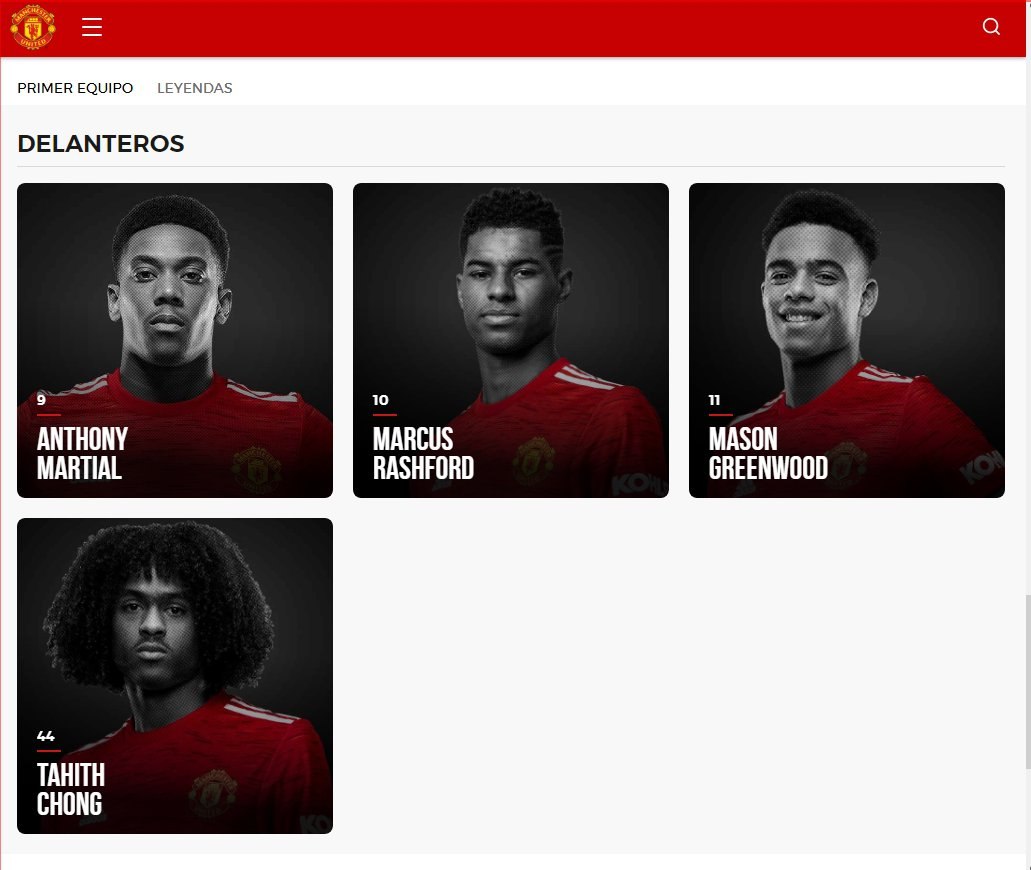Open Mason Greenwood player card
1031x870 pixels.
click(x=847, y=340)
